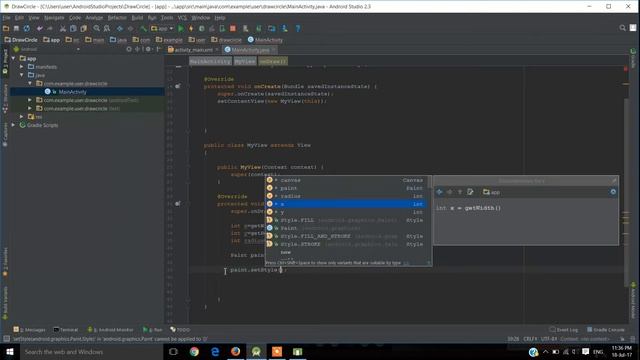Run the app with green play button
The width and height of the screenshot is (640, 360).
[x=180, y=29]
